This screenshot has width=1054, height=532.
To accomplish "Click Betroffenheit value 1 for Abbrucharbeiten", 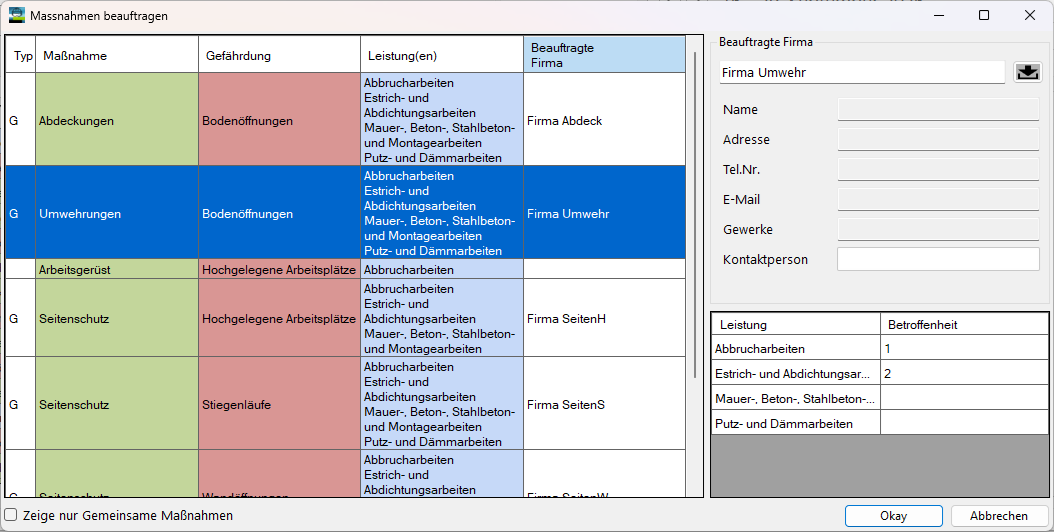I will [964, 348].
